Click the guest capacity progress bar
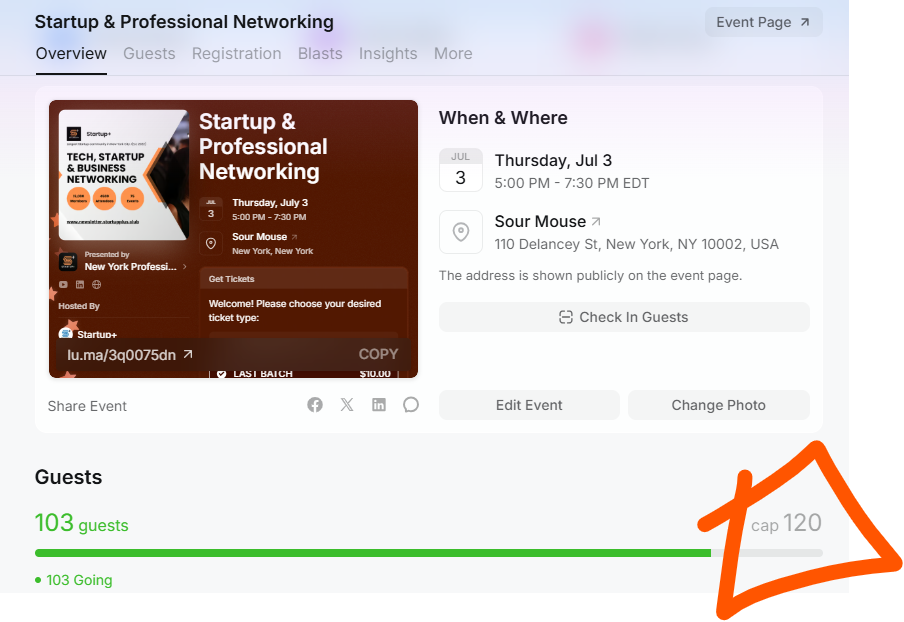904x622 pixels. 428,553
